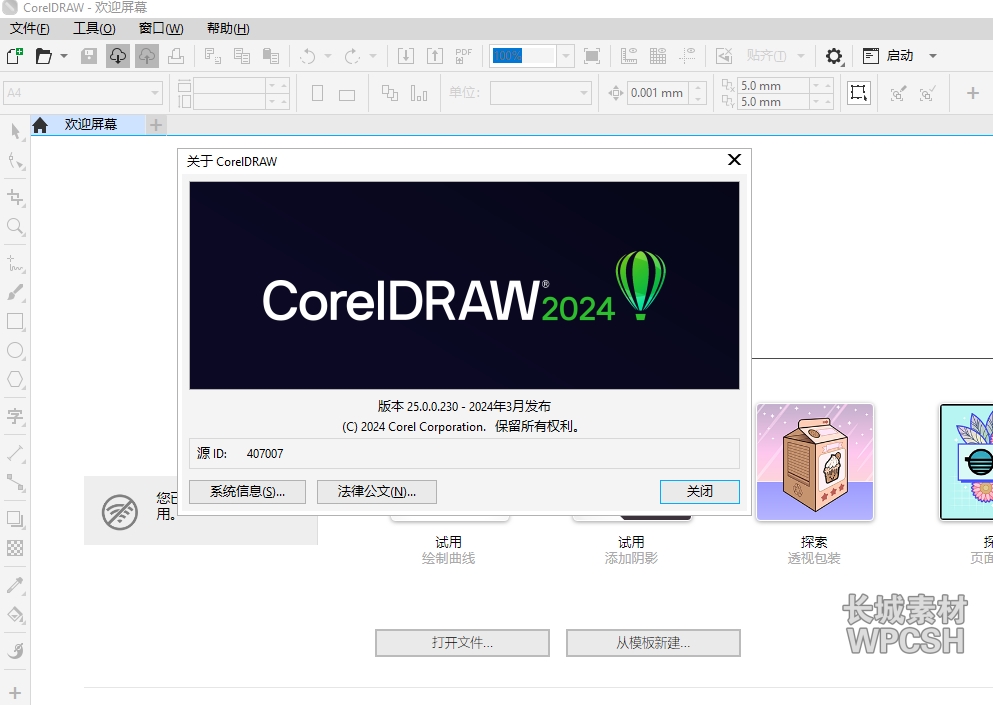The image size is (993, 705).
Task: Open the 文件(F) menu
Action: (29, 29)
